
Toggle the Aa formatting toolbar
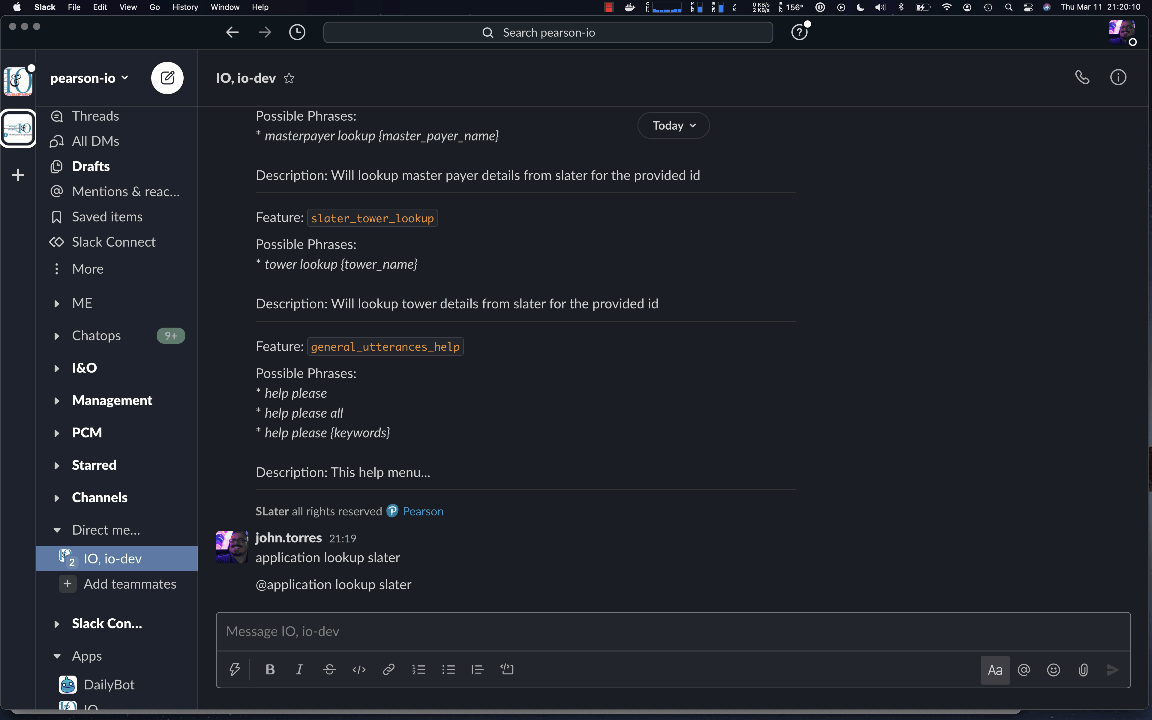coord(995,670)
